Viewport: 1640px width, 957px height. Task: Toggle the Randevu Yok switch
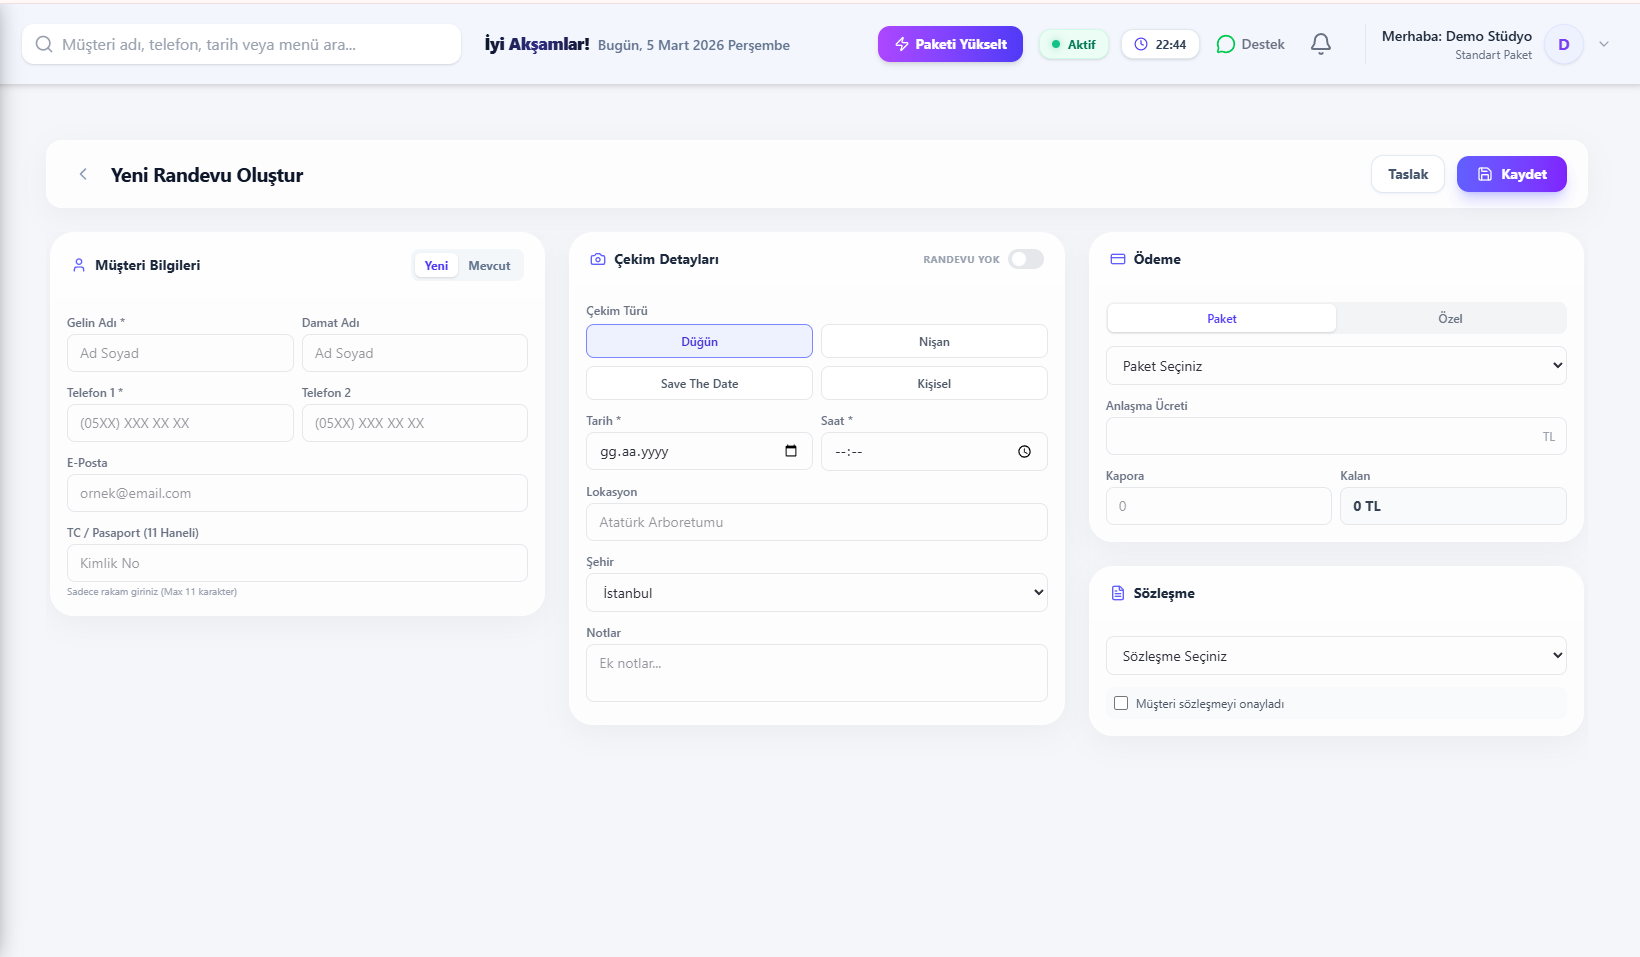click(1025, 259)
